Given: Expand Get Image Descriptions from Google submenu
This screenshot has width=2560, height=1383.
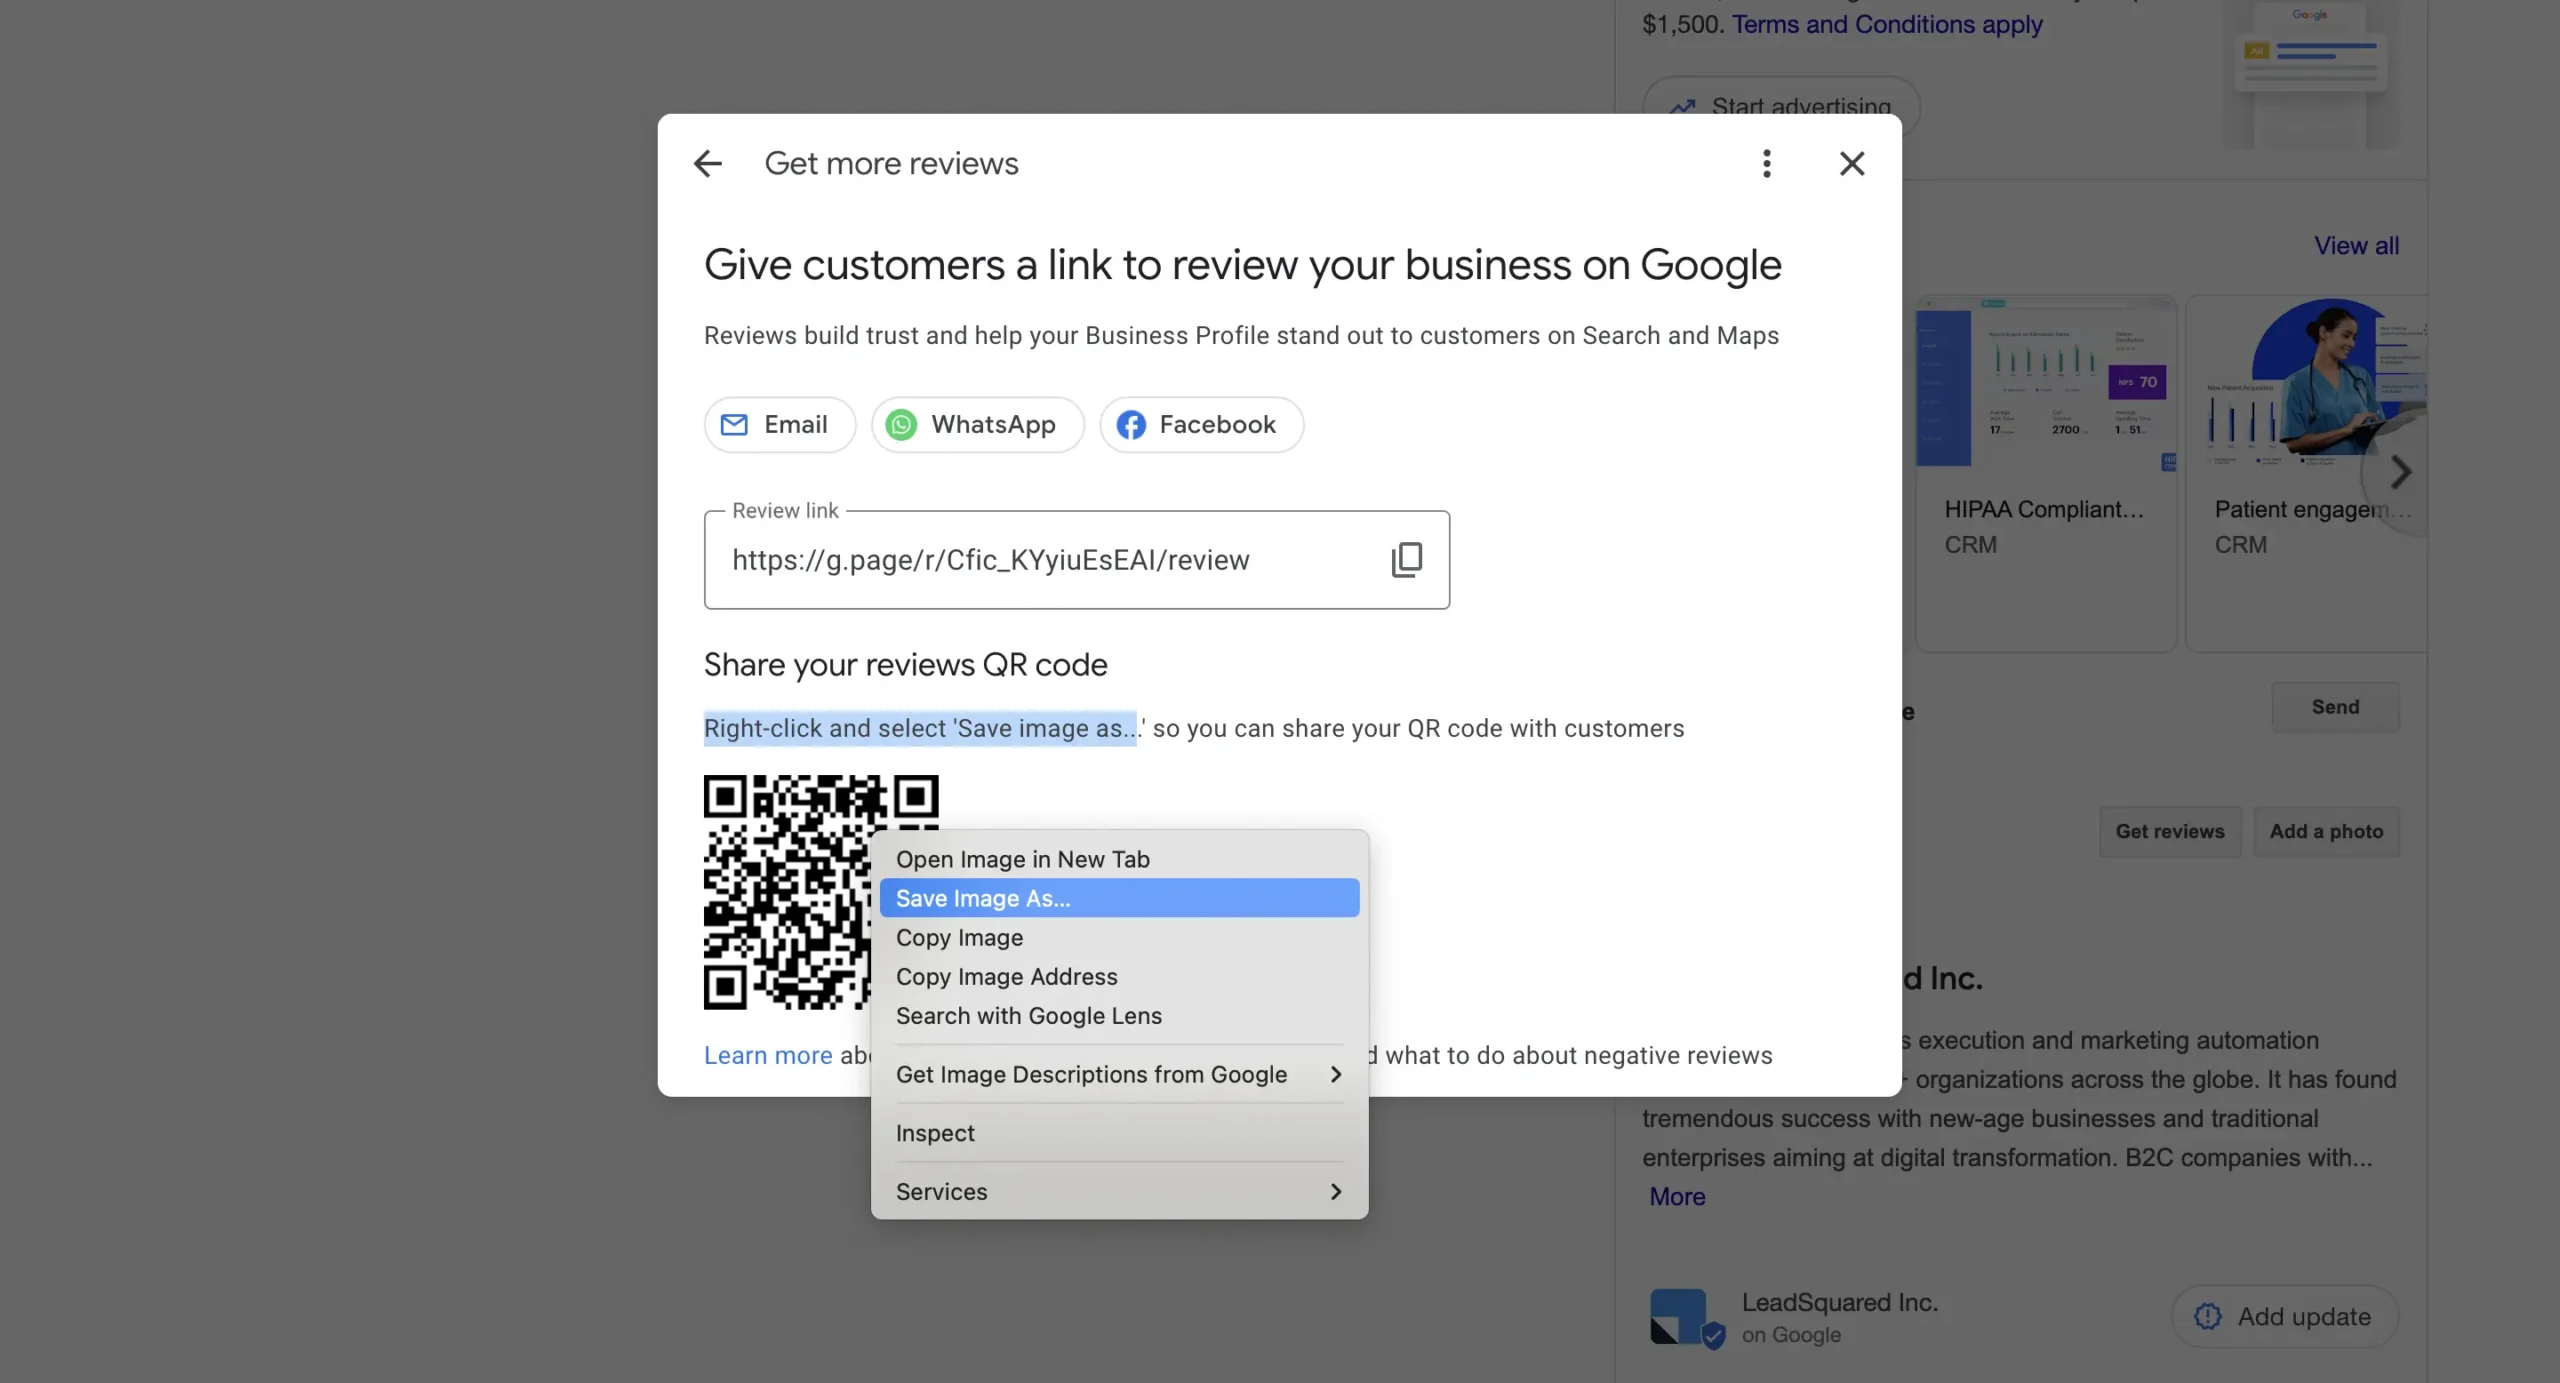Looking at the screenshot, I should coord(1119,1074).
